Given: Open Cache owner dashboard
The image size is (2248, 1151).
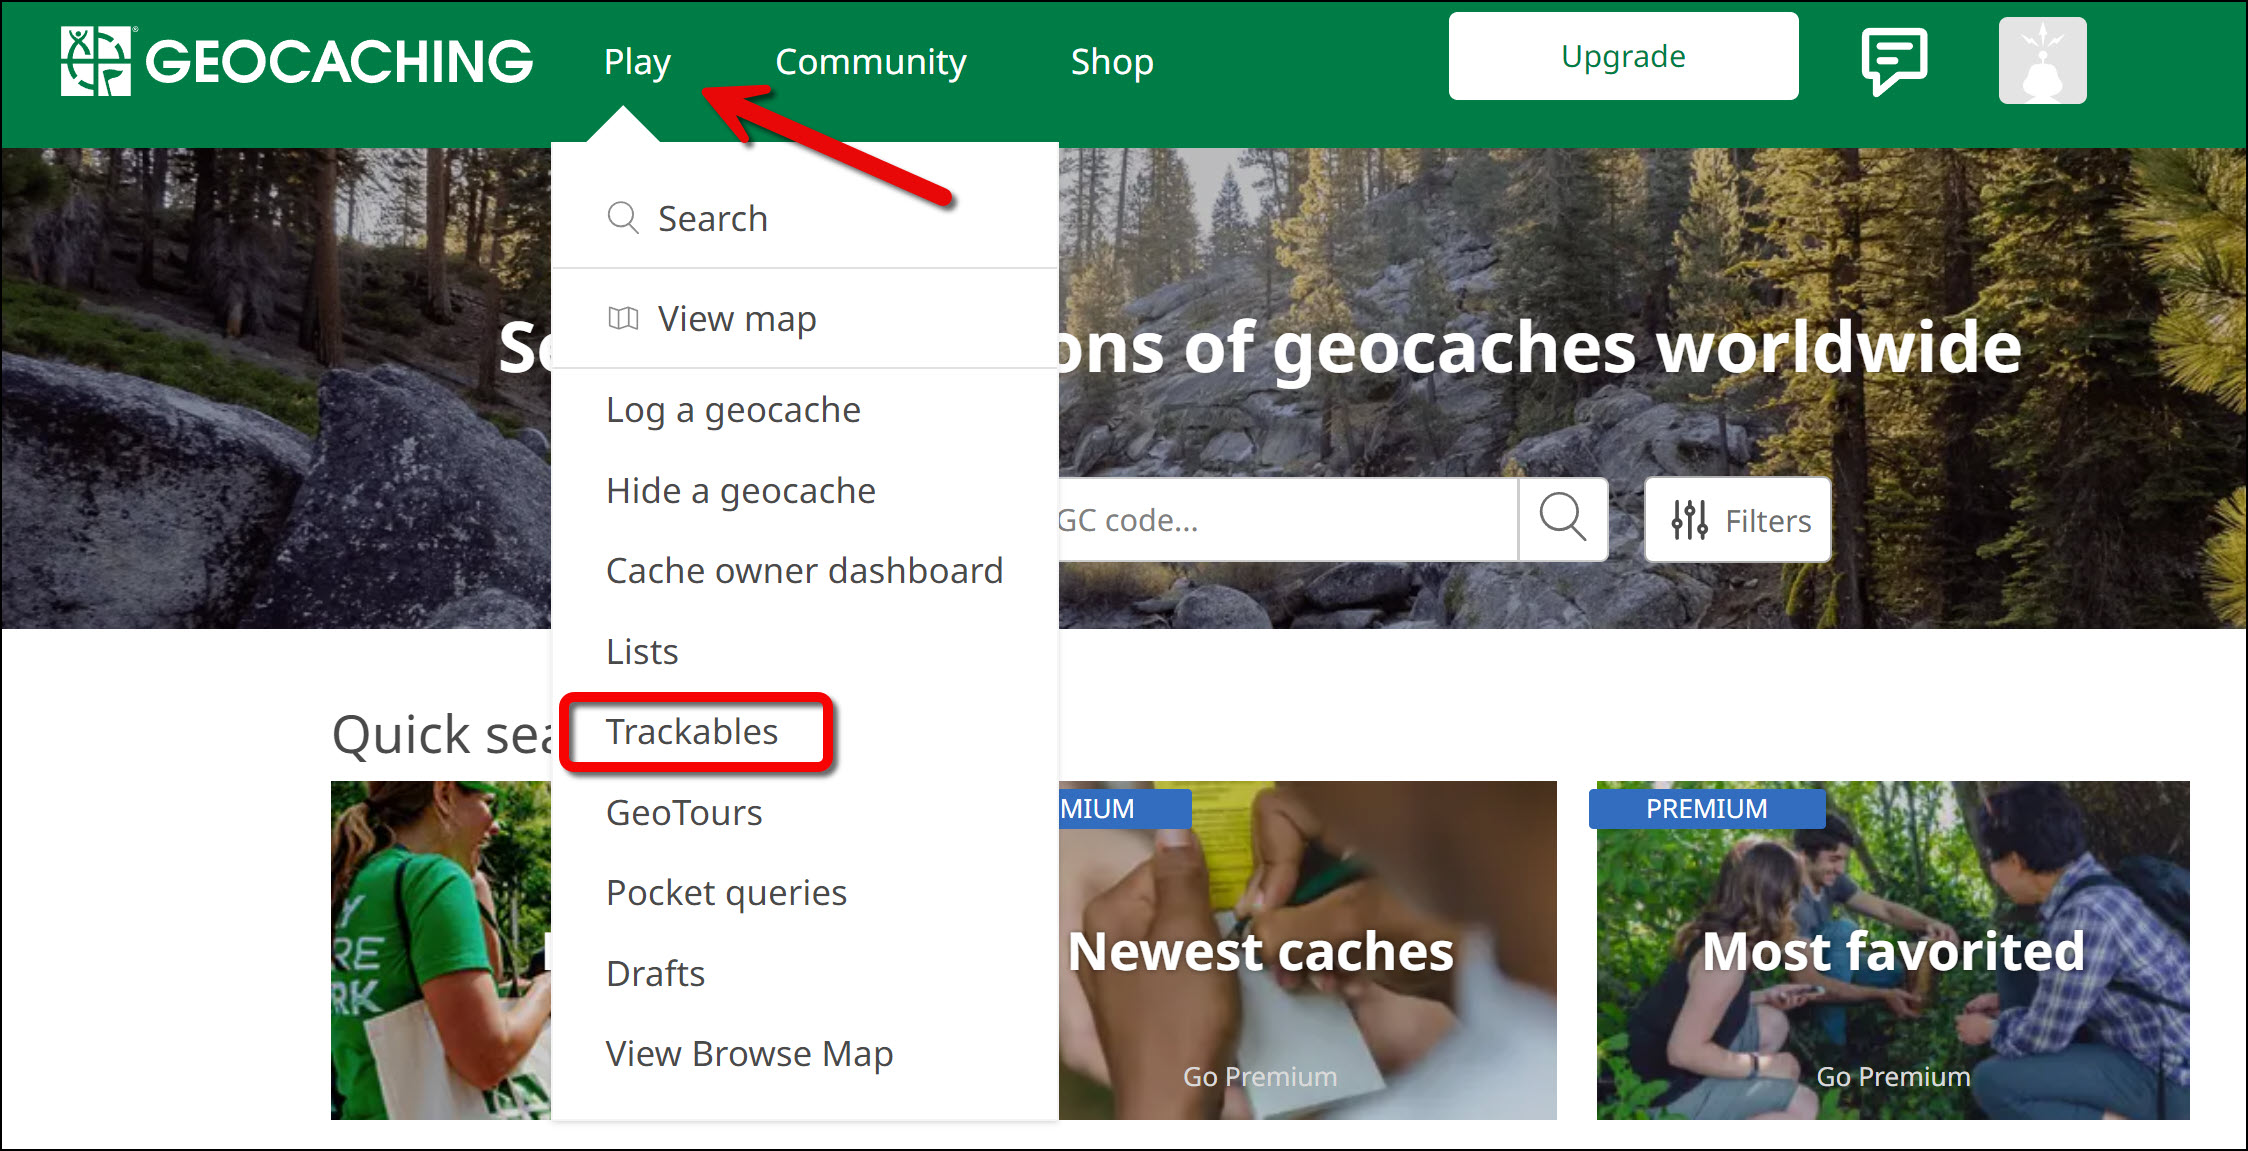Looking at the screenshot, I should (804, 571).
